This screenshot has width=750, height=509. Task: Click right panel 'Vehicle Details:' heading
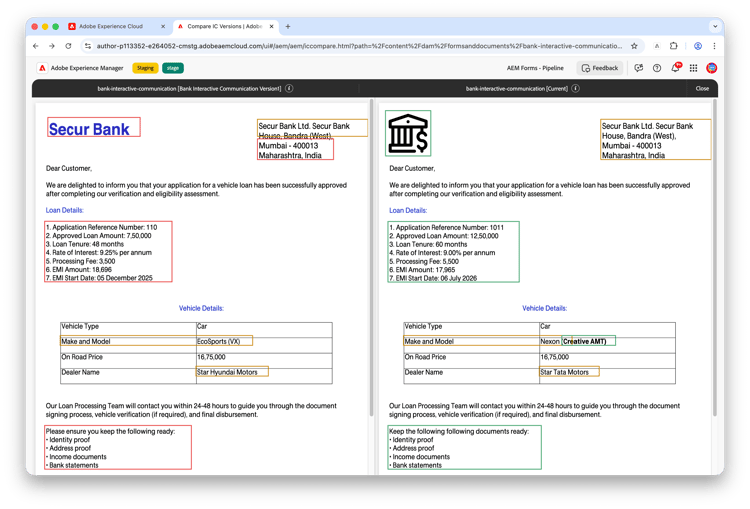click(x=544, y=308)
